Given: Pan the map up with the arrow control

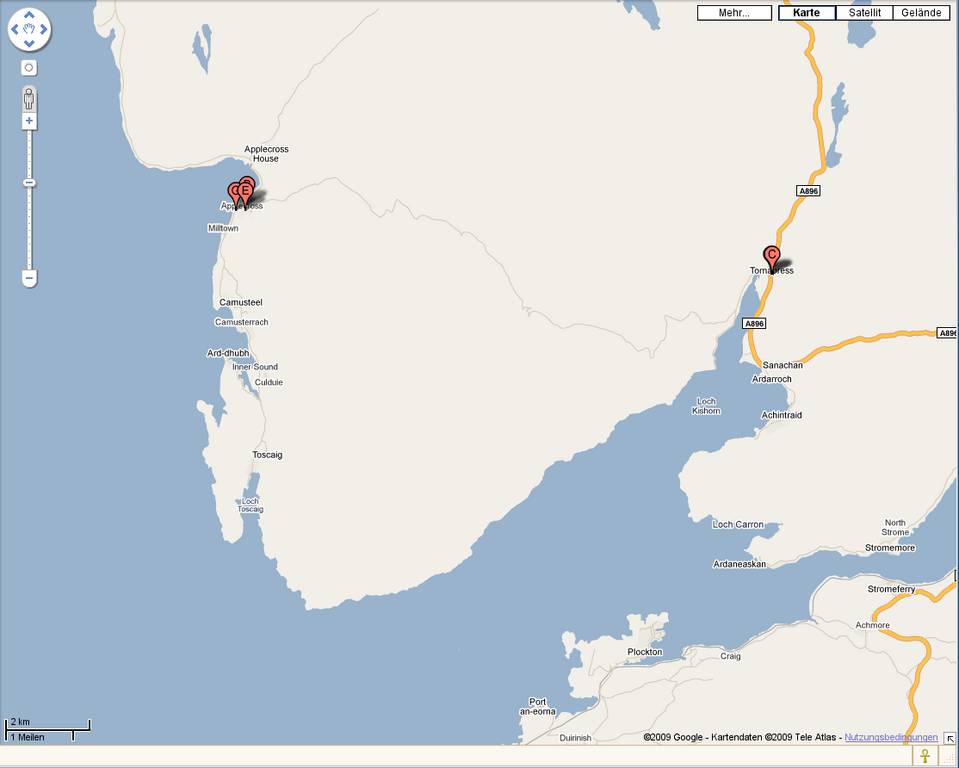Looking at the screenshot, I should 29,15.
